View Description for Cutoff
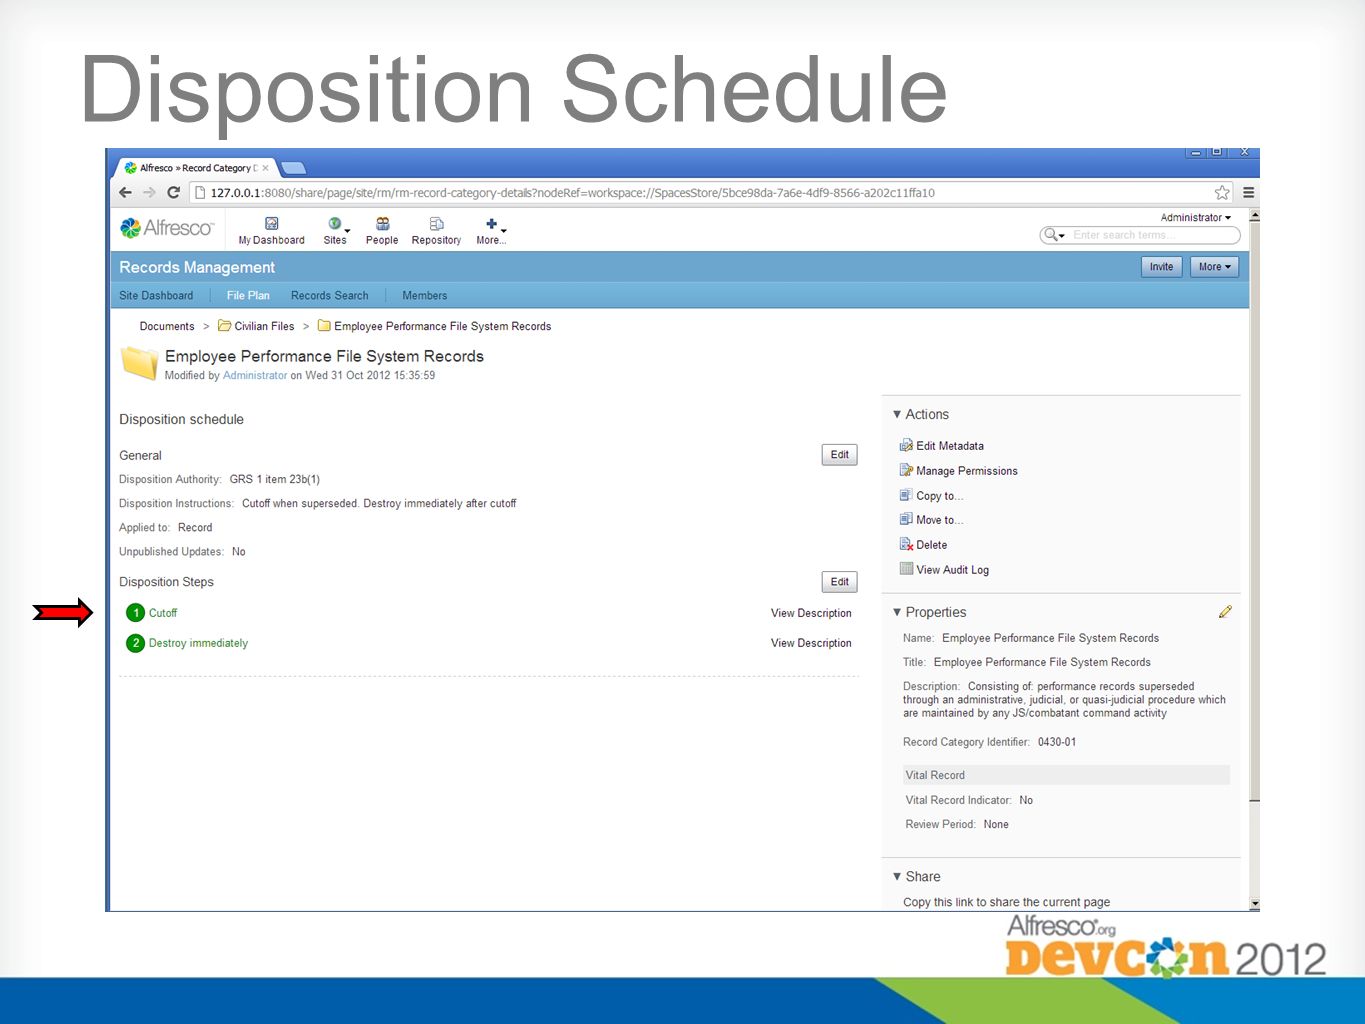This screenshot has width=1365, height=1024. 811,613
